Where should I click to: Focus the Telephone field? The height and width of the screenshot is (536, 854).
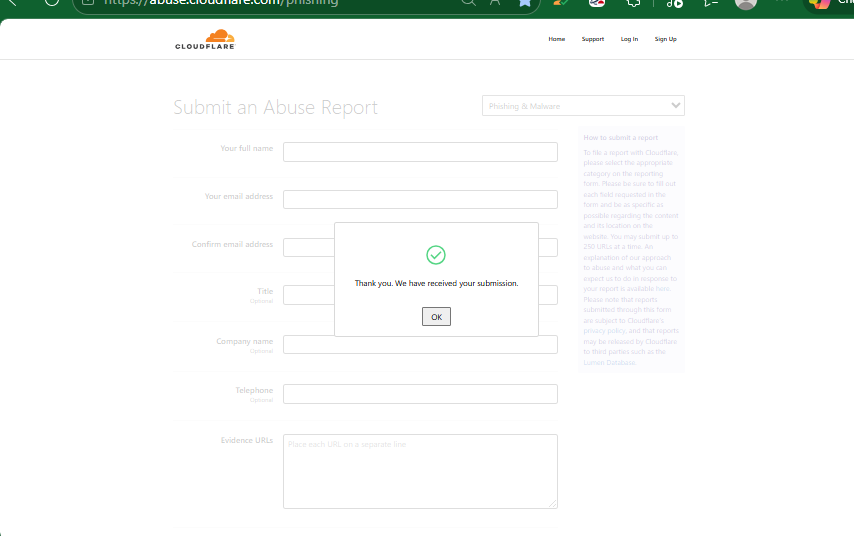tap(420, 394)
